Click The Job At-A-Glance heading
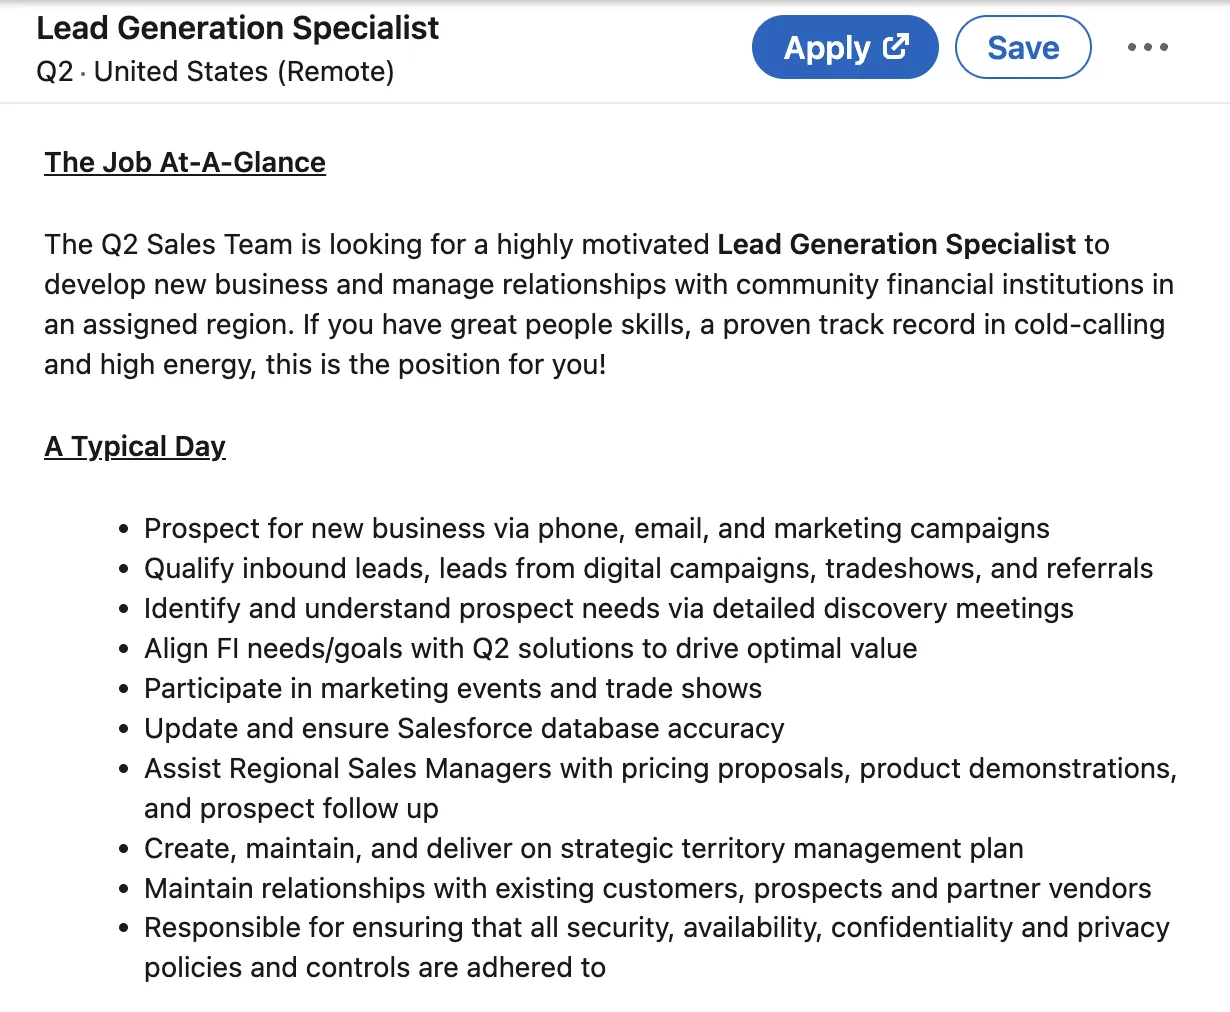 click(185, 162)
